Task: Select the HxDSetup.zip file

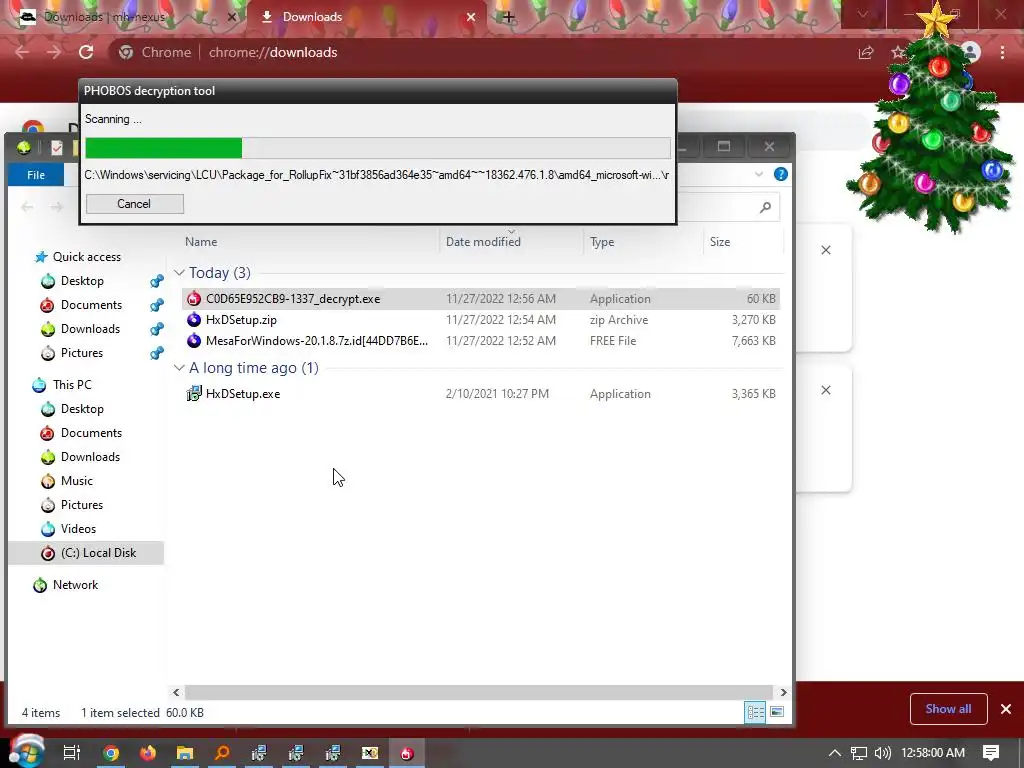Action: click(x=481, y=320)
